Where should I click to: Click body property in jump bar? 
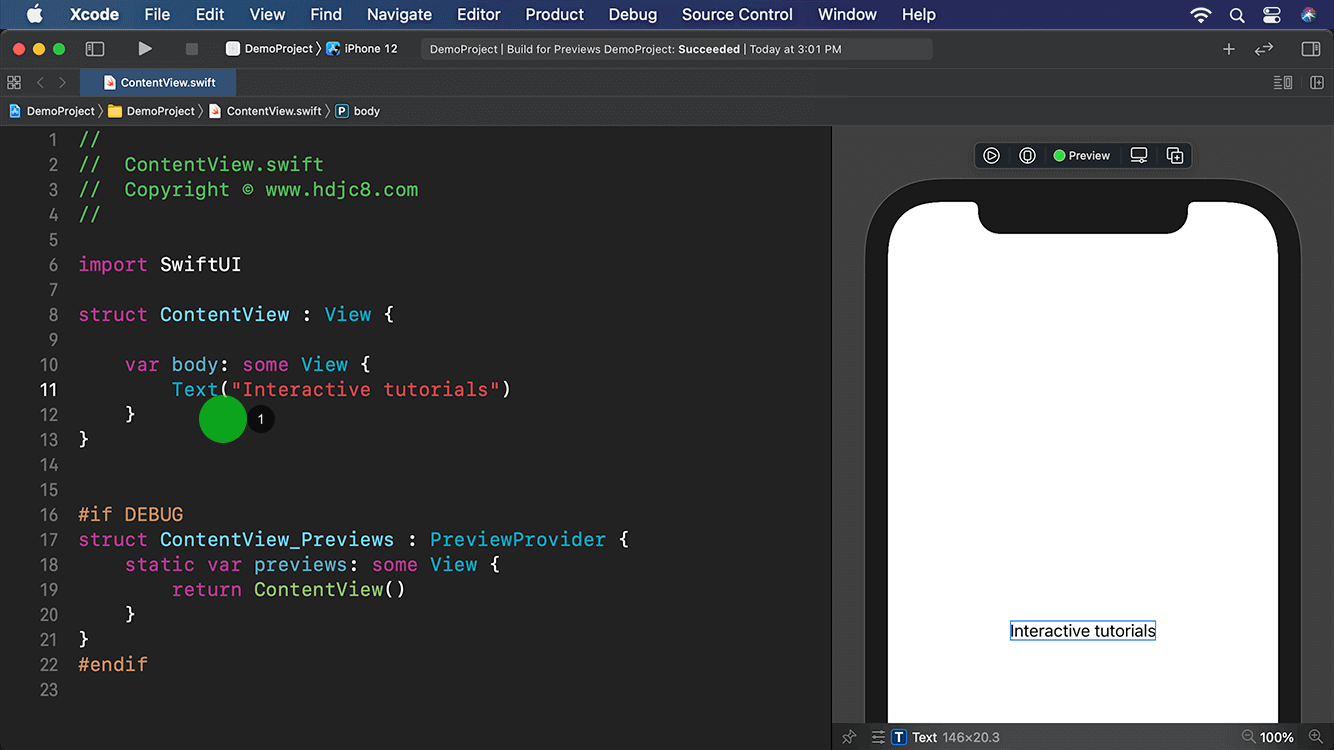point(358,111)
